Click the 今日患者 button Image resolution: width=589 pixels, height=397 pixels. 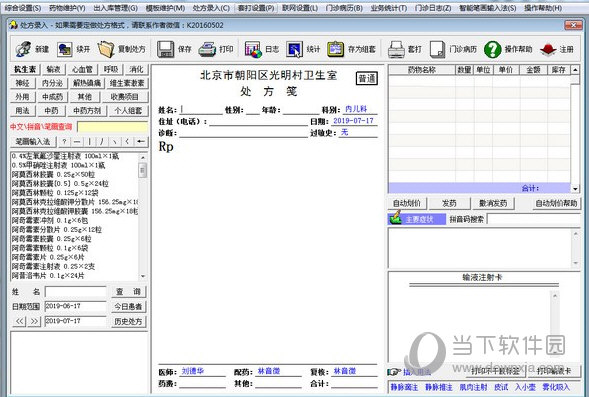(128, 306)
